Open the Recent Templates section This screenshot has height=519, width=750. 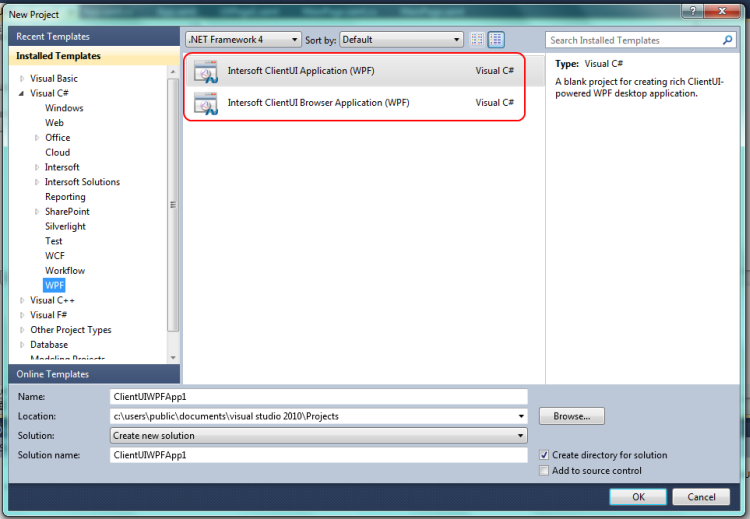94,36
